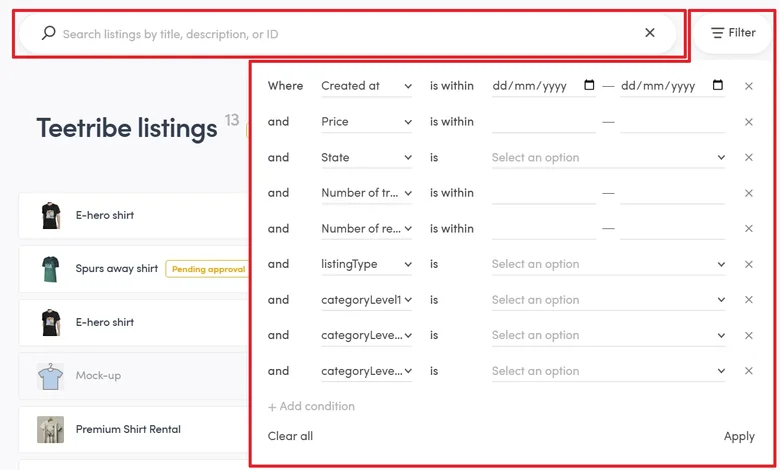Screen dimensions: 780x470
Task: Open the Price field dropdown
Action: (367, 122)
